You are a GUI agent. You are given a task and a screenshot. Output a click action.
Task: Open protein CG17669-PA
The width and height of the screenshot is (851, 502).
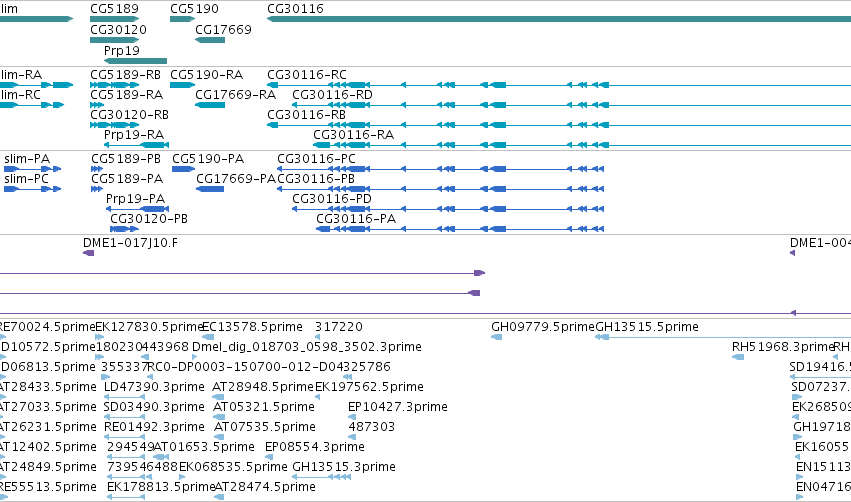(236, 179)
